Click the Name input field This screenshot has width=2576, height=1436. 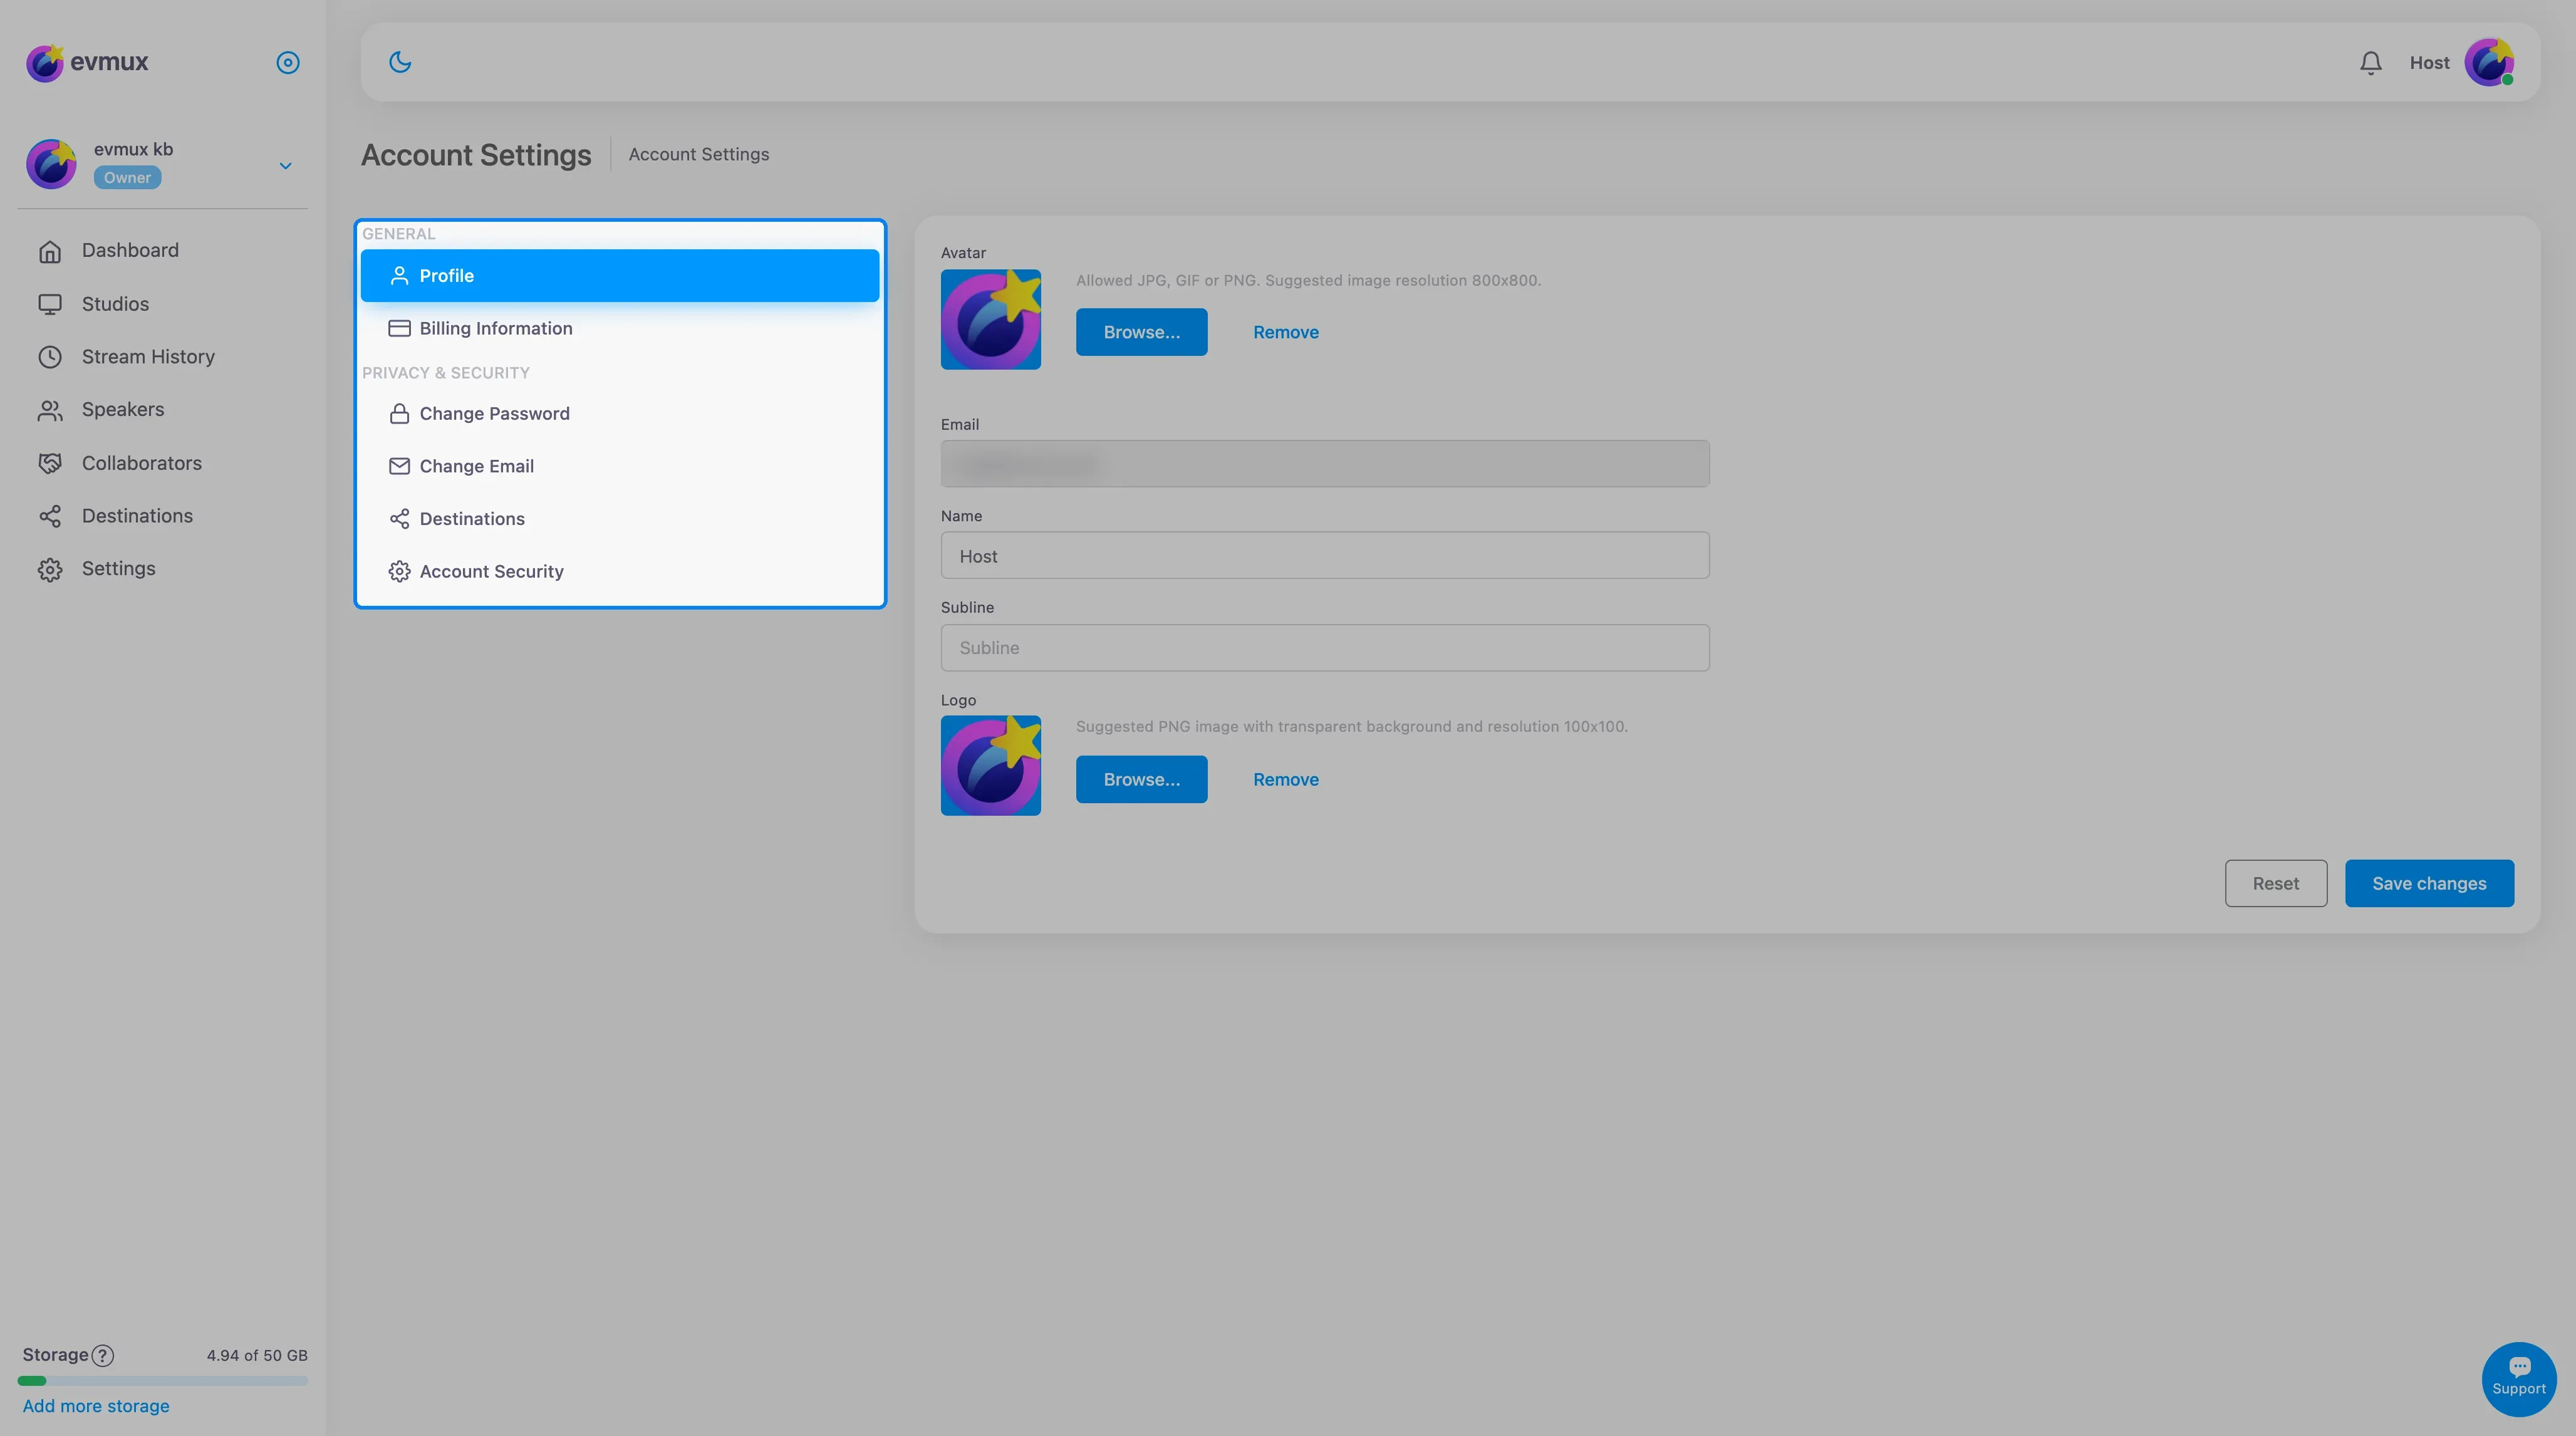pyautogui.click(x=1324, y=555)
